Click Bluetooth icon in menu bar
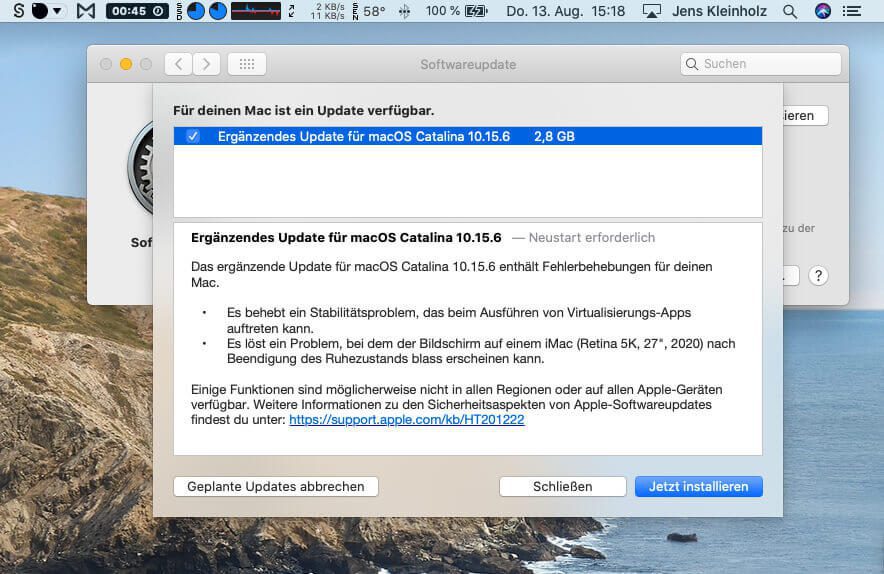 (x=404, y=11)
